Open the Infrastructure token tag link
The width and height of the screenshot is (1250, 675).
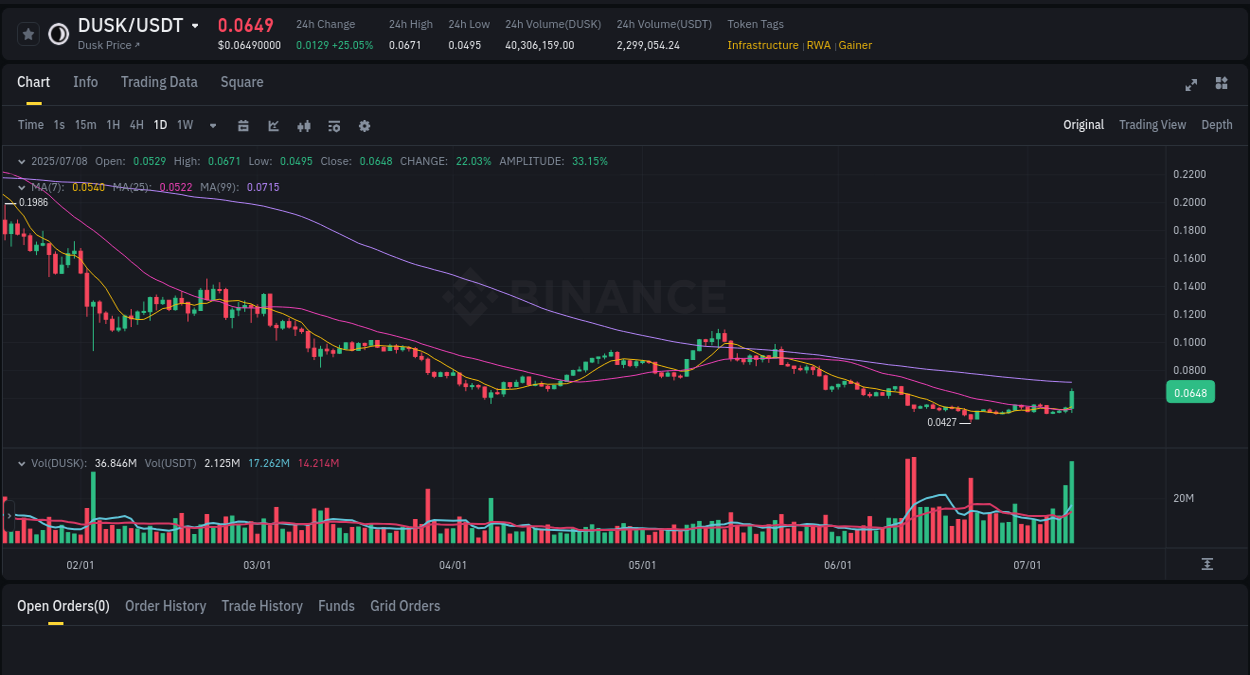pyautogui.click(x=763, y=45)
